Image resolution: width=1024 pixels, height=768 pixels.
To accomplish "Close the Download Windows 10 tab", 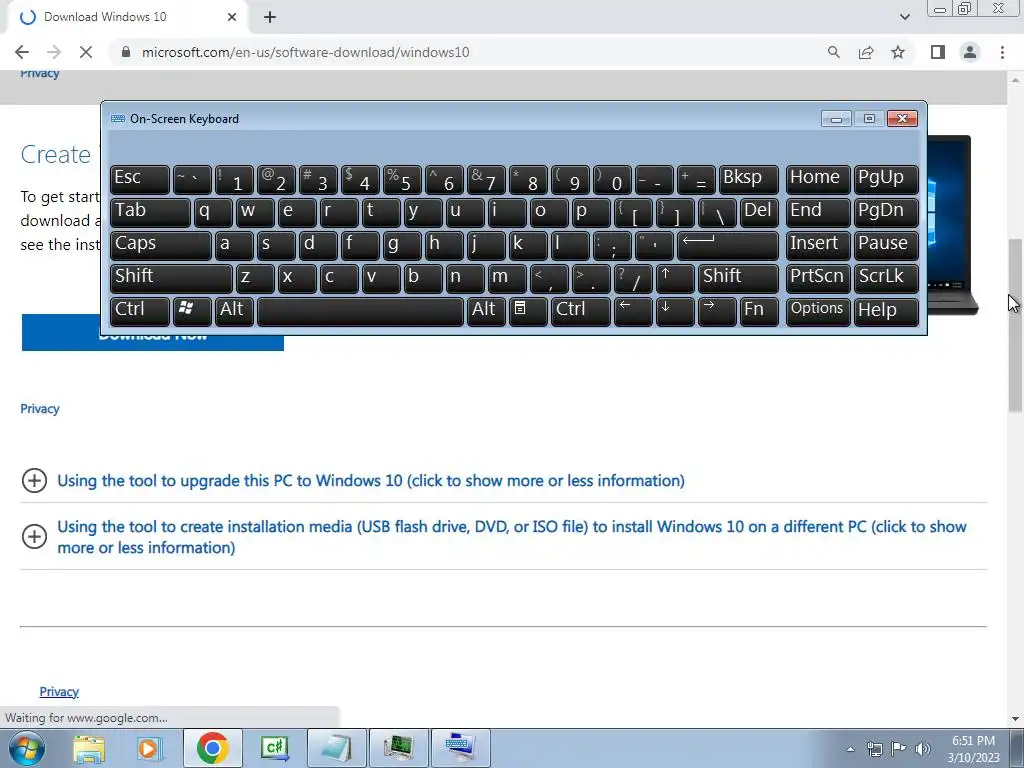I will [x=232, y=17].
